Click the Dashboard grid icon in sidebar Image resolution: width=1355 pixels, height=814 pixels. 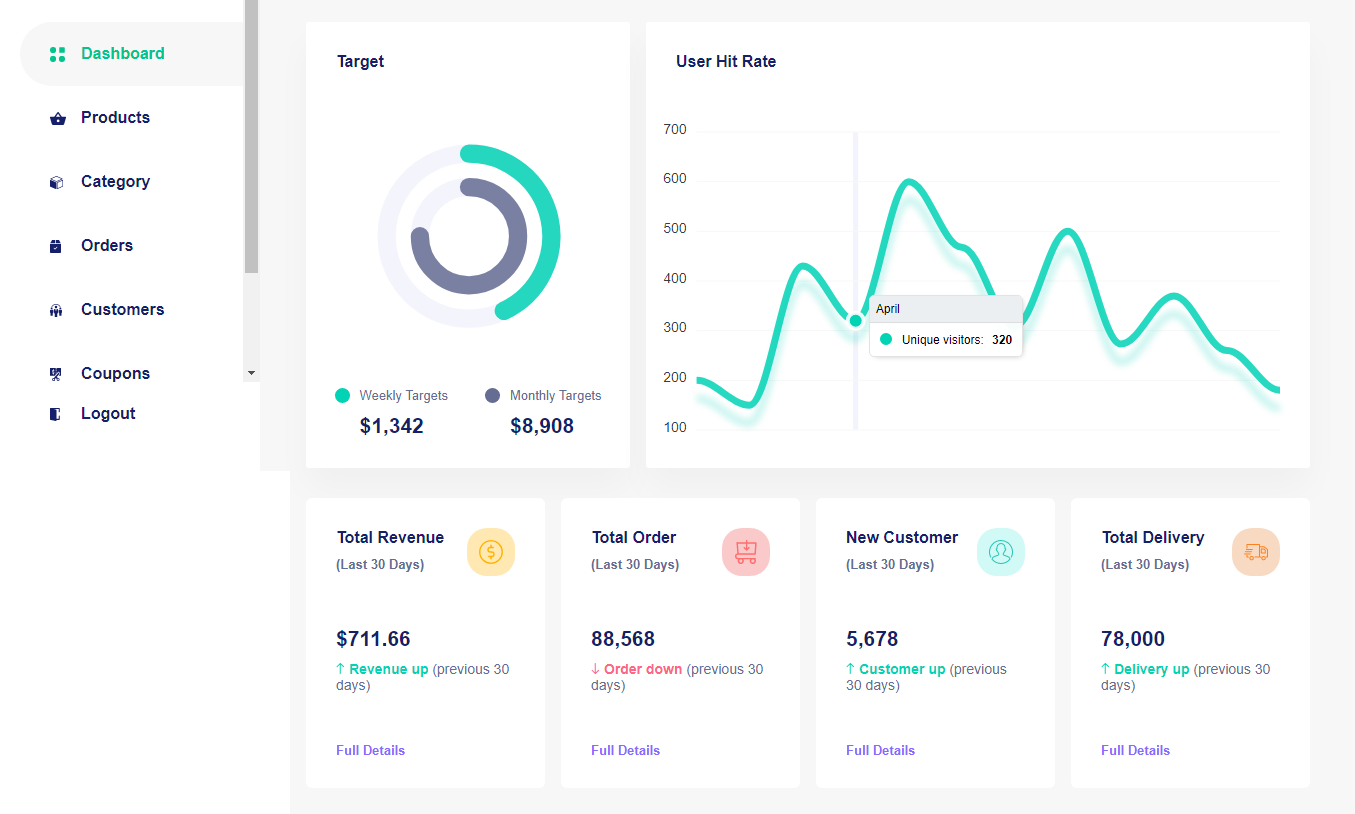pos(57,54)
